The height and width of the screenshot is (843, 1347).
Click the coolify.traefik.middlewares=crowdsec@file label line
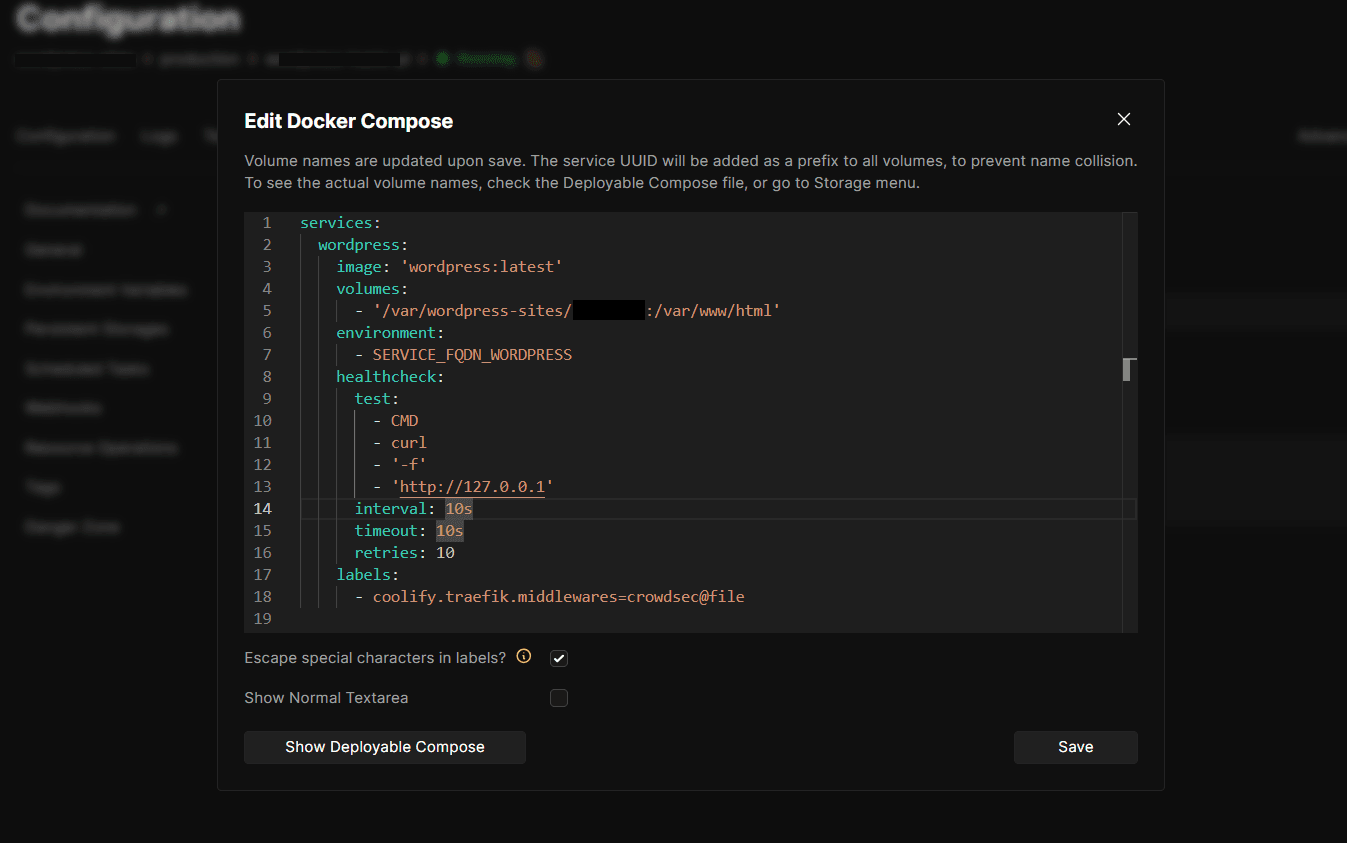click(558, 597)
